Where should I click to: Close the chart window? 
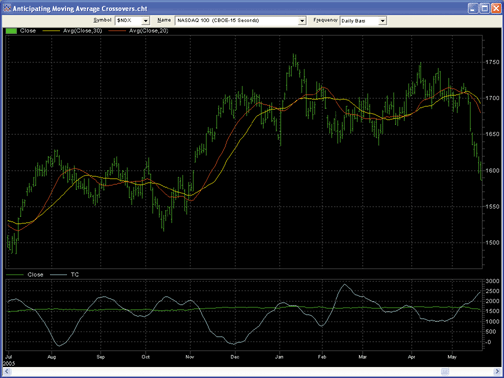(x=496, y=8)
